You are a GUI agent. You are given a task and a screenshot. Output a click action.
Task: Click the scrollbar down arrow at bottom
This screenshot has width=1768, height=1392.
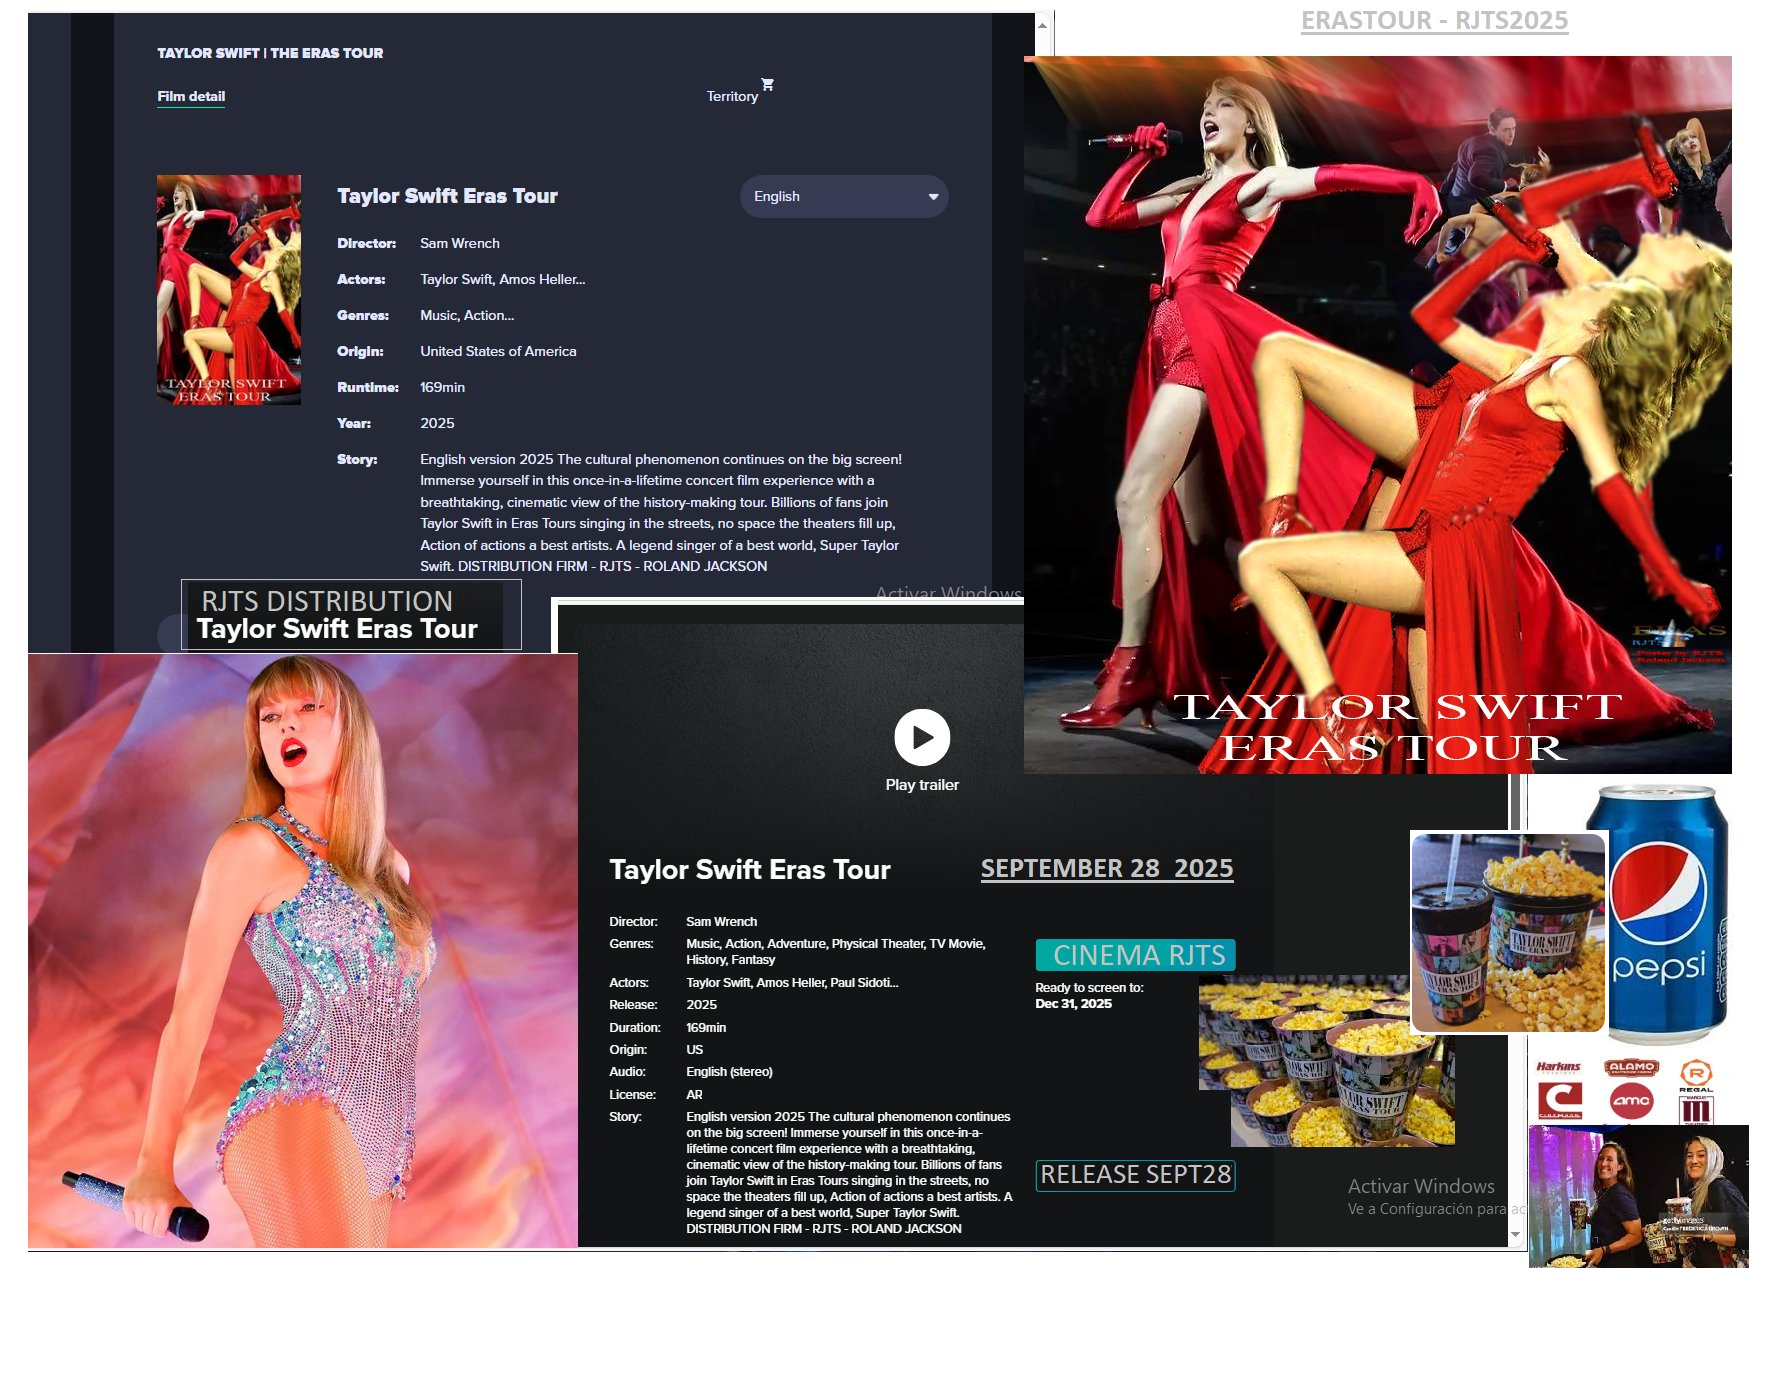tap(1516, 1235)
